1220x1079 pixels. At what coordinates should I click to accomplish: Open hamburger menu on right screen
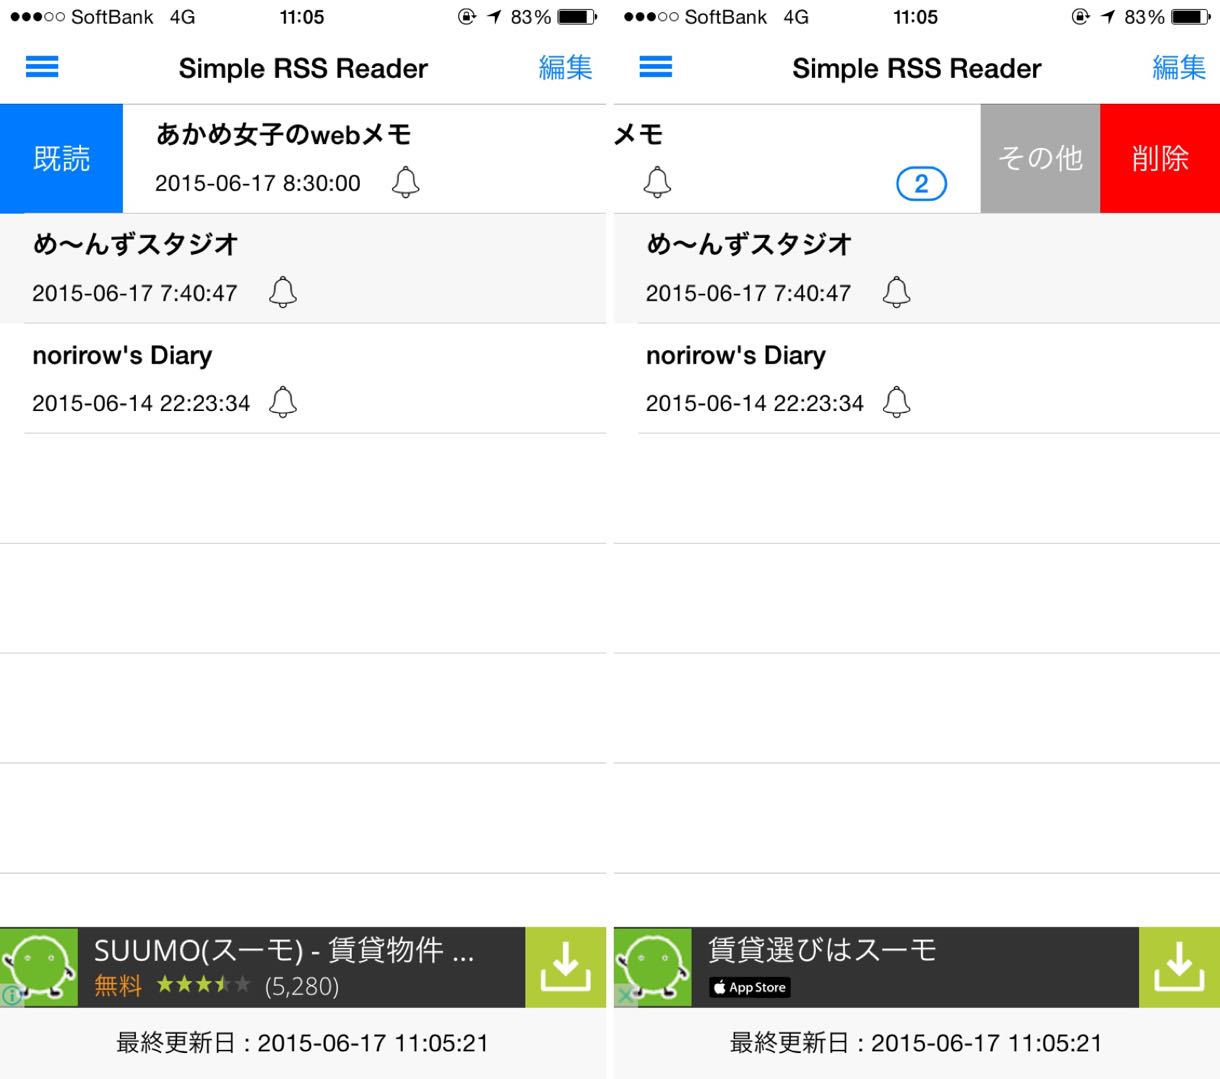coord(656,67)
